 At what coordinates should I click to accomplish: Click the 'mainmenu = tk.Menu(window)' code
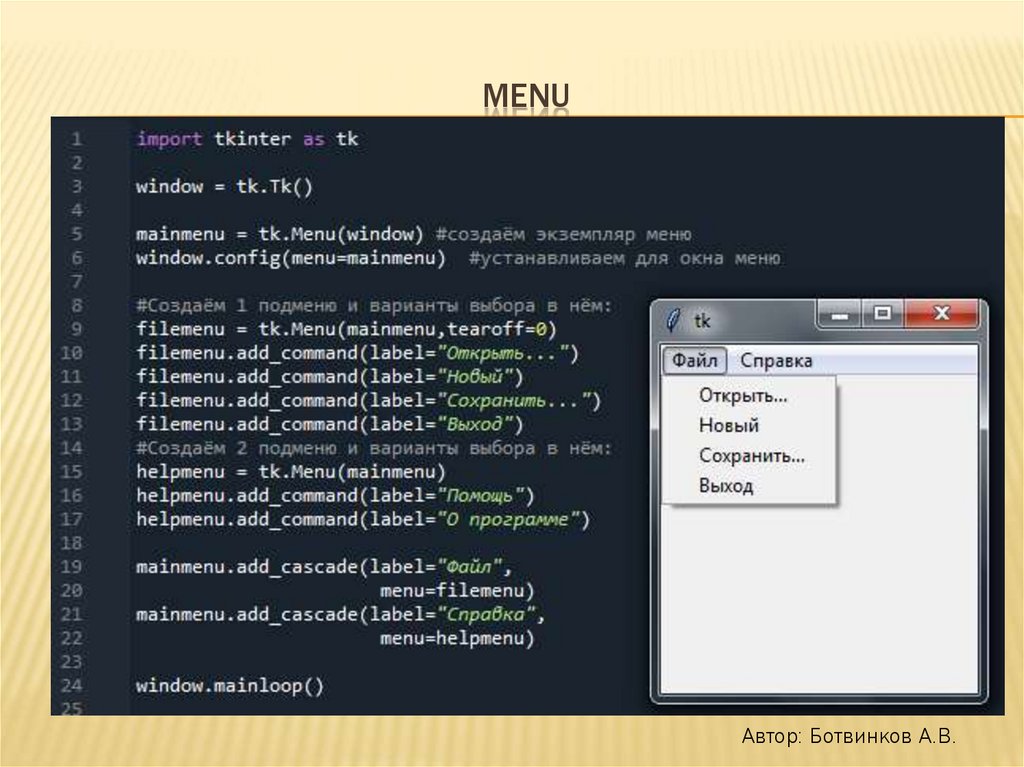[280, 234]
